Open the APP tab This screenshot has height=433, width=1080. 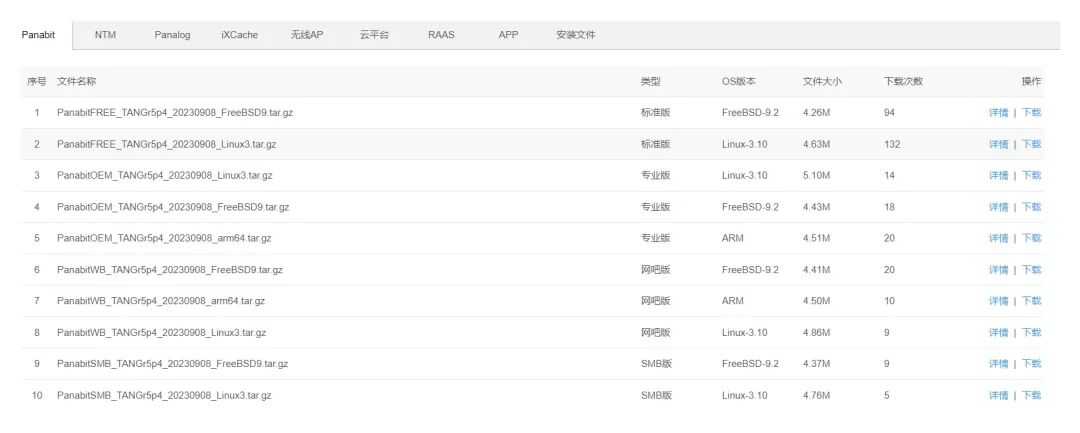tap(508, 35)
